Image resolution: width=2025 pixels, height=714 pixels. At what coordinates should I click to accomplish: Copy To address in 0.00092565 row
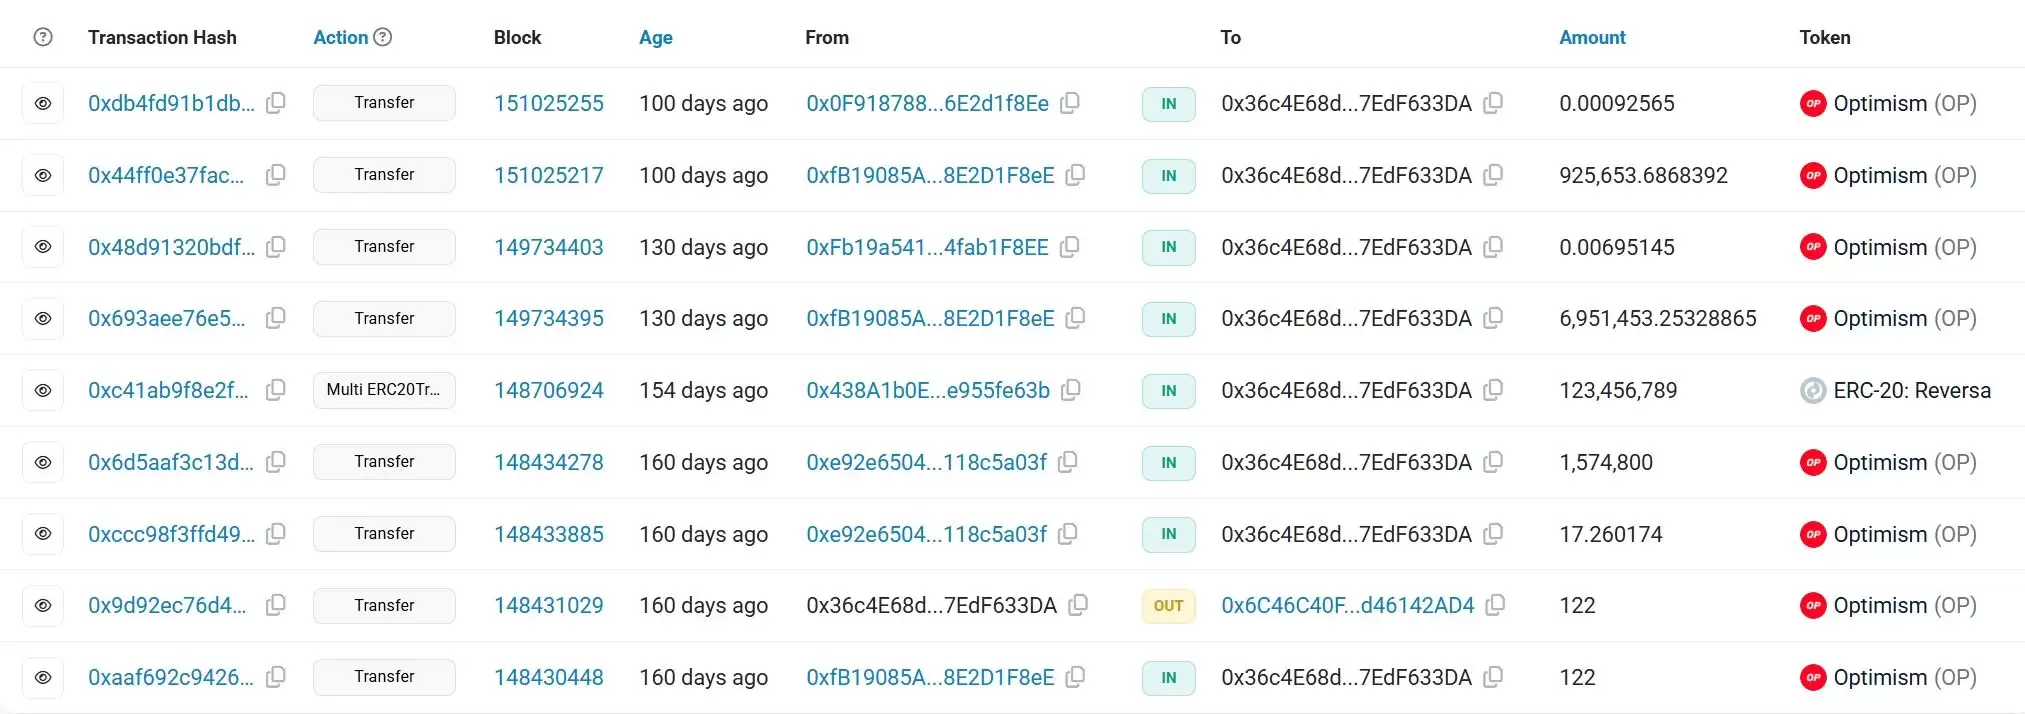pyautogui.click(x=1493, y=103)
